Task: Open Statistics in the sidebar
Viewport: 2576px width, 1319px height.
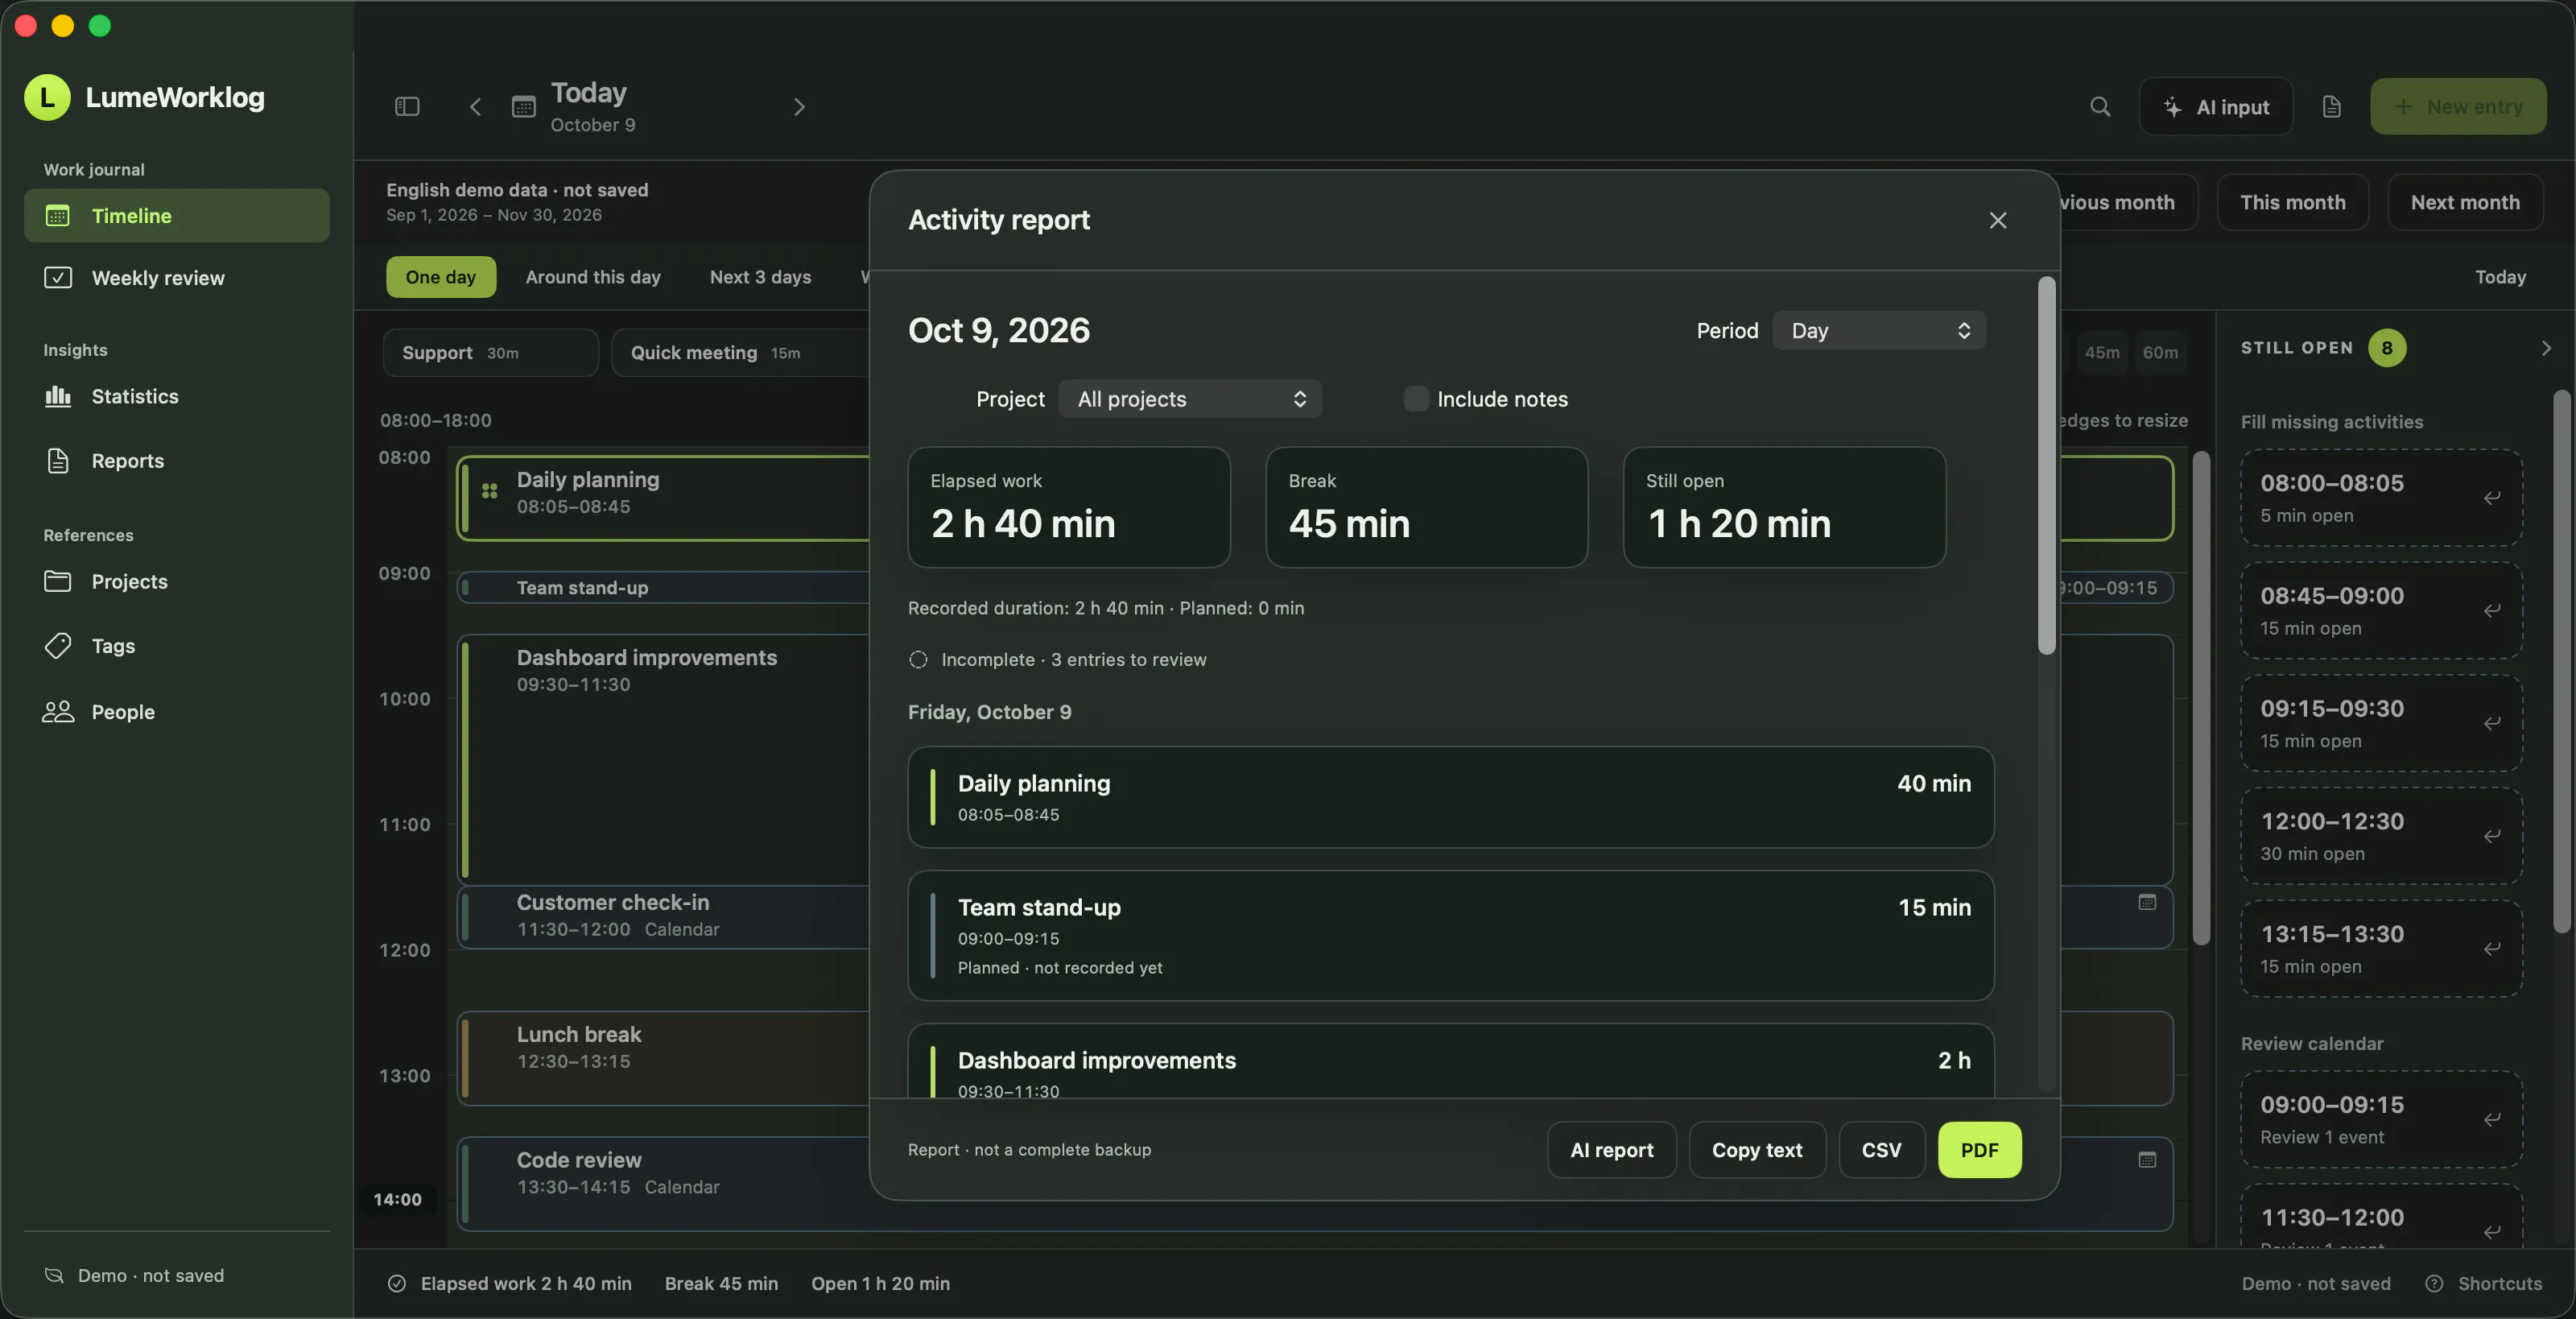Action: tap(177, 396)
